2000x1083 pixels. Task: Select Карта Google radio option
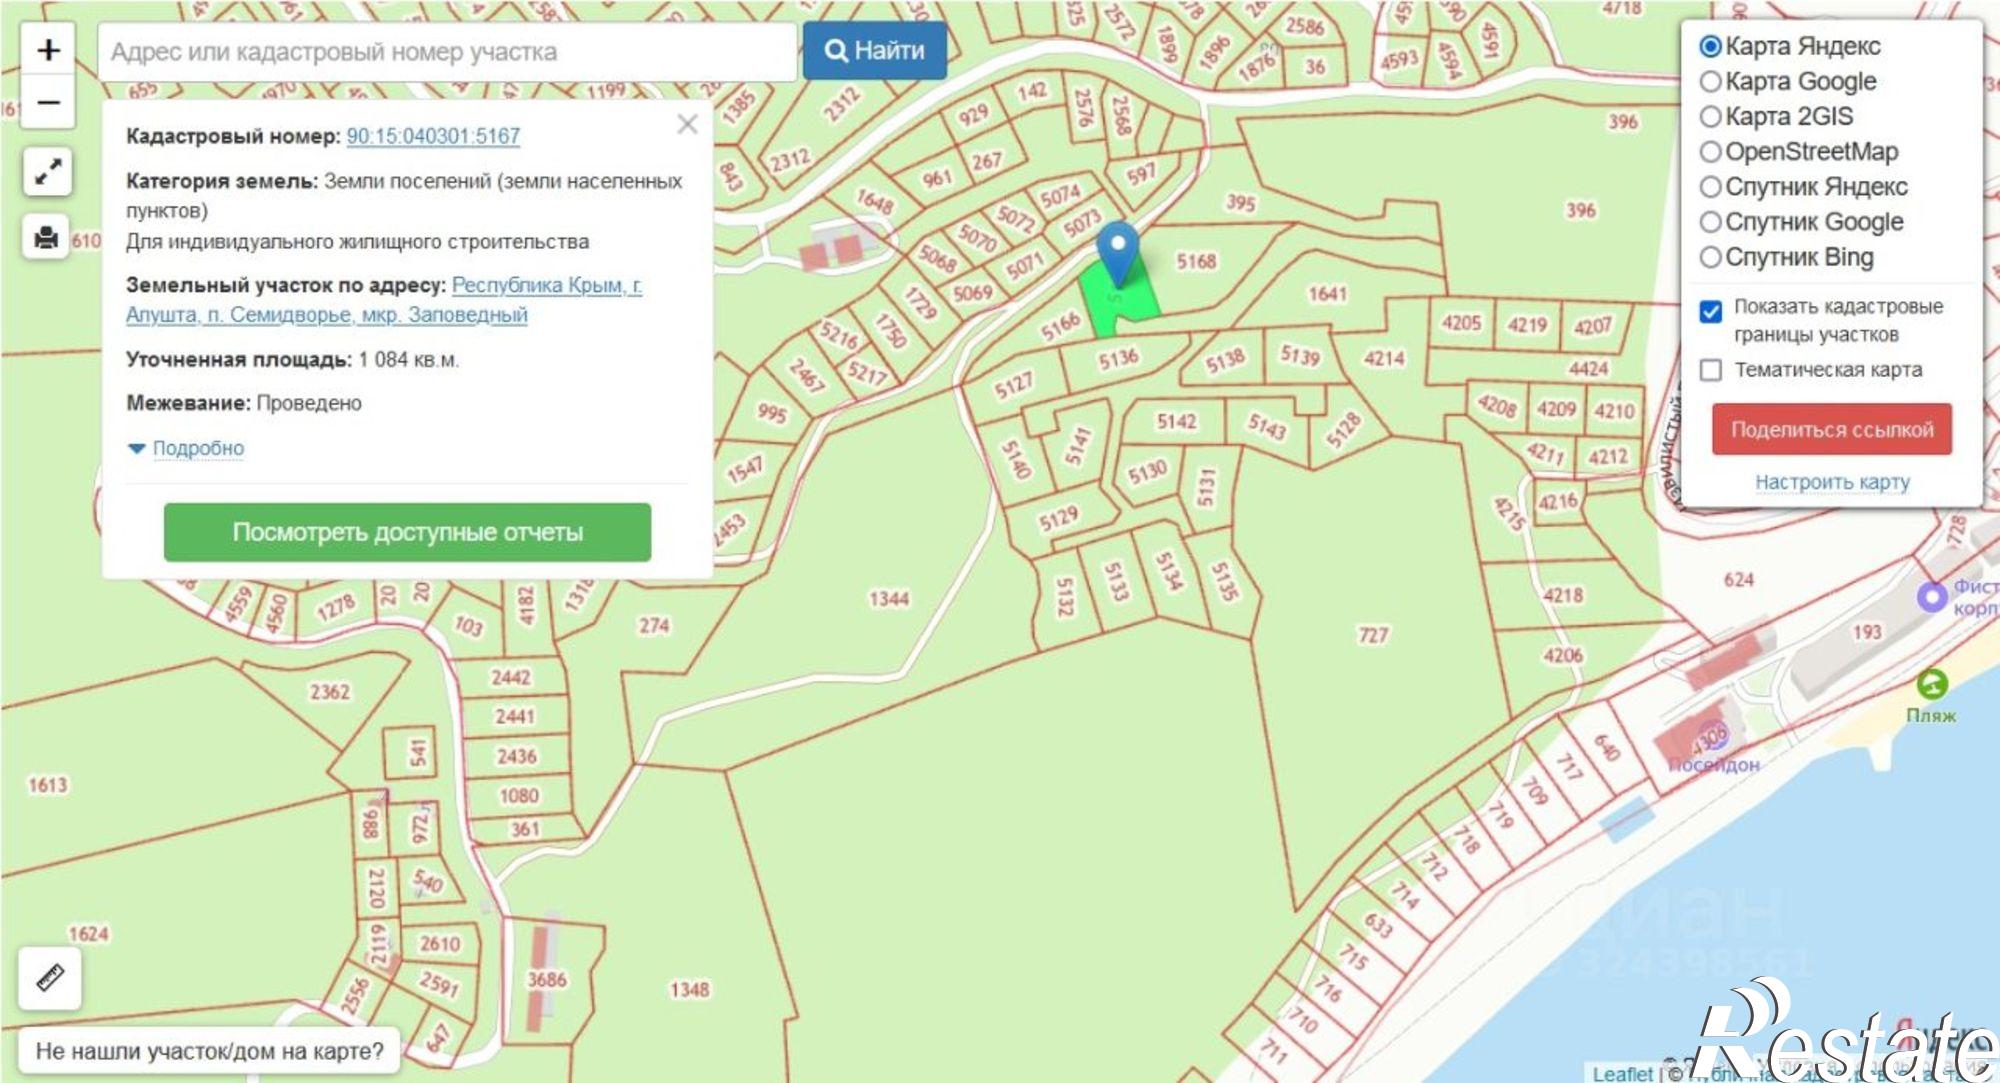(1710, 82)
